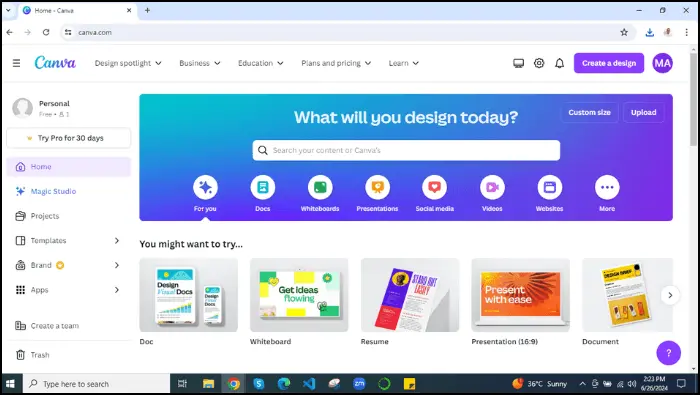Click the Personal account profile
The height and width of the screenshot is (395, 700).
(69, 108)
